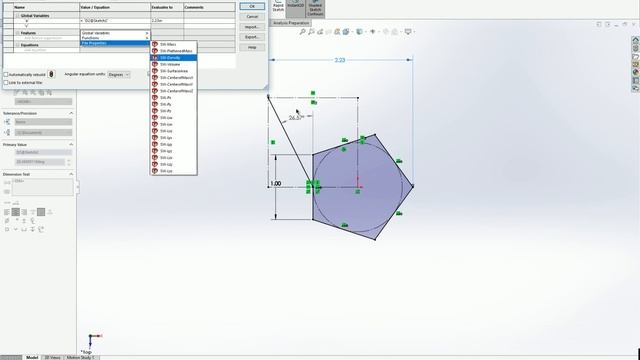
Task: Select center justify text icon
Action: 16,212
